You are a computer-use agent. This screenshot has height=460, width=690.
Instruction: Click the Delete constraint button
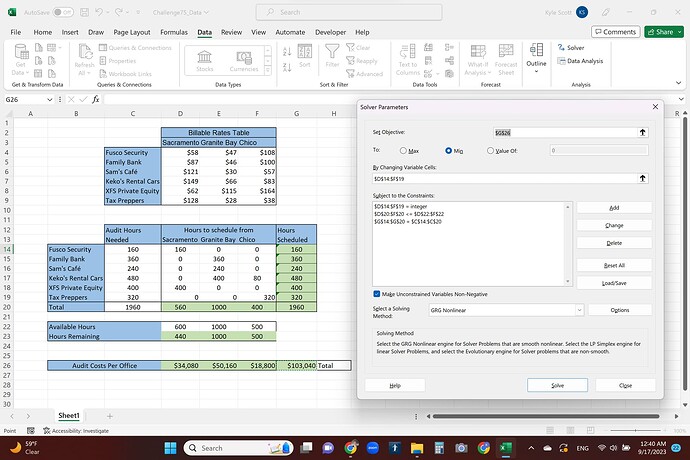point(614,243)
